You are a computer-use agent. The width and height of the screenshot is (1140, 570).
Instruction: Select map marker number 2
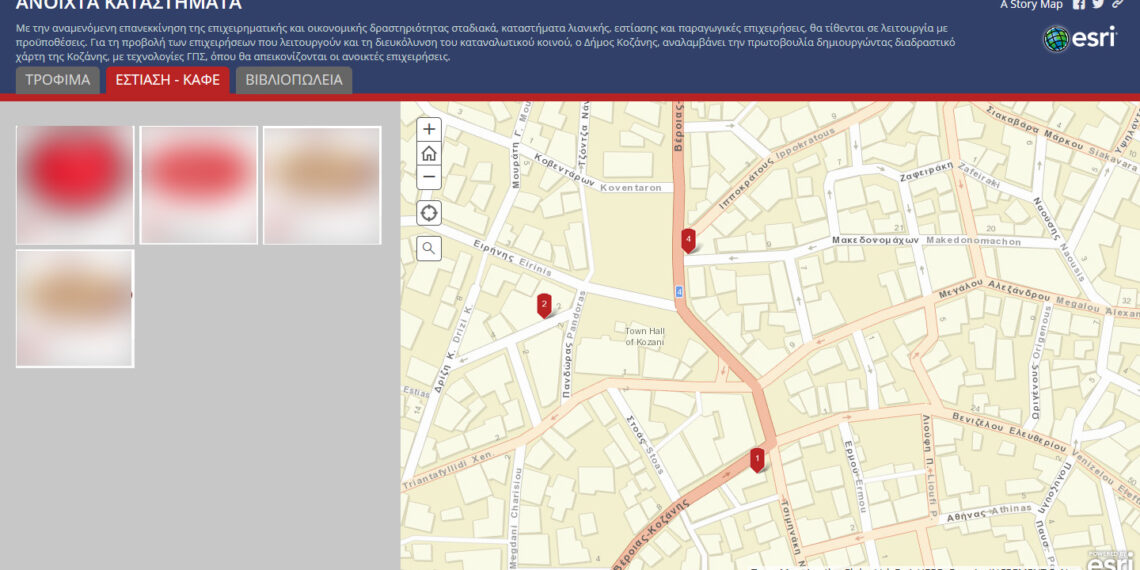[x=544, y=304]
